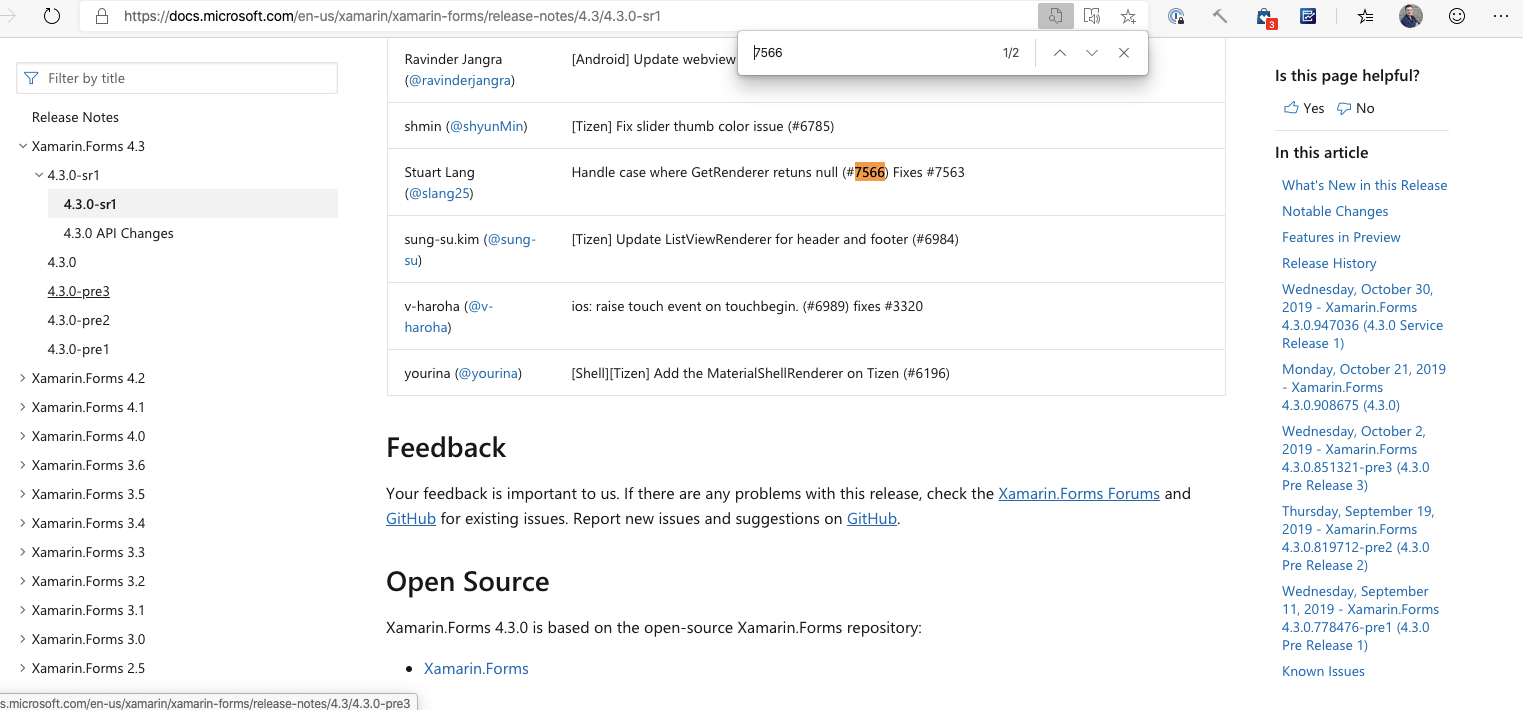1523x710 pixels.
Task: Open GitHub link for existing issues
Action: point(411,519)
